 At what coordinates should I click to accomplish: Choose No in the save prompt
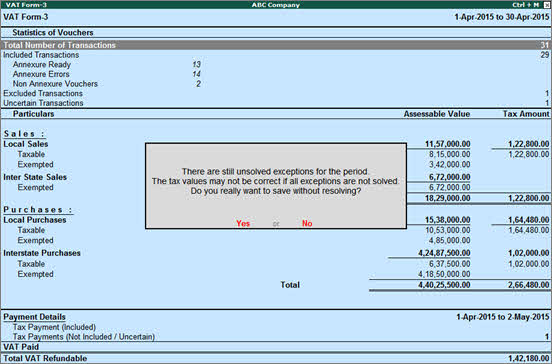(307, 223)
